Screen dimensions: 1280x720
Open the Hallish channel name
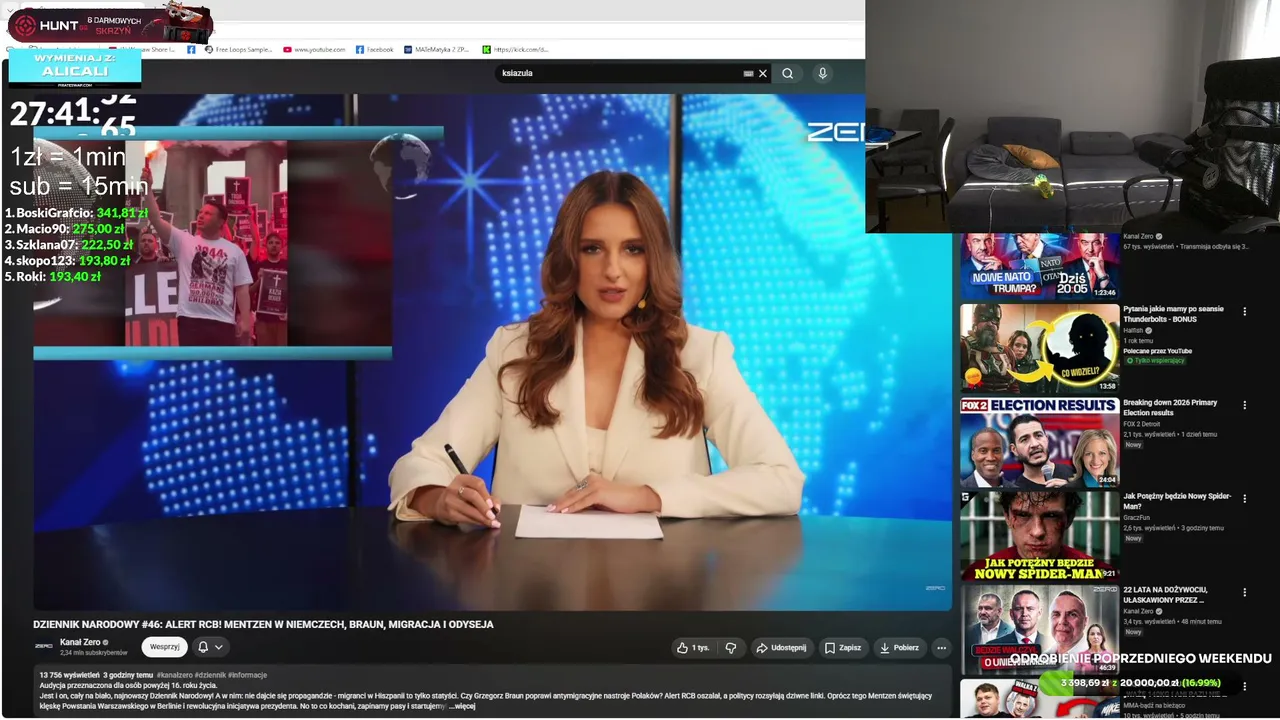[x=1133, y=330]
